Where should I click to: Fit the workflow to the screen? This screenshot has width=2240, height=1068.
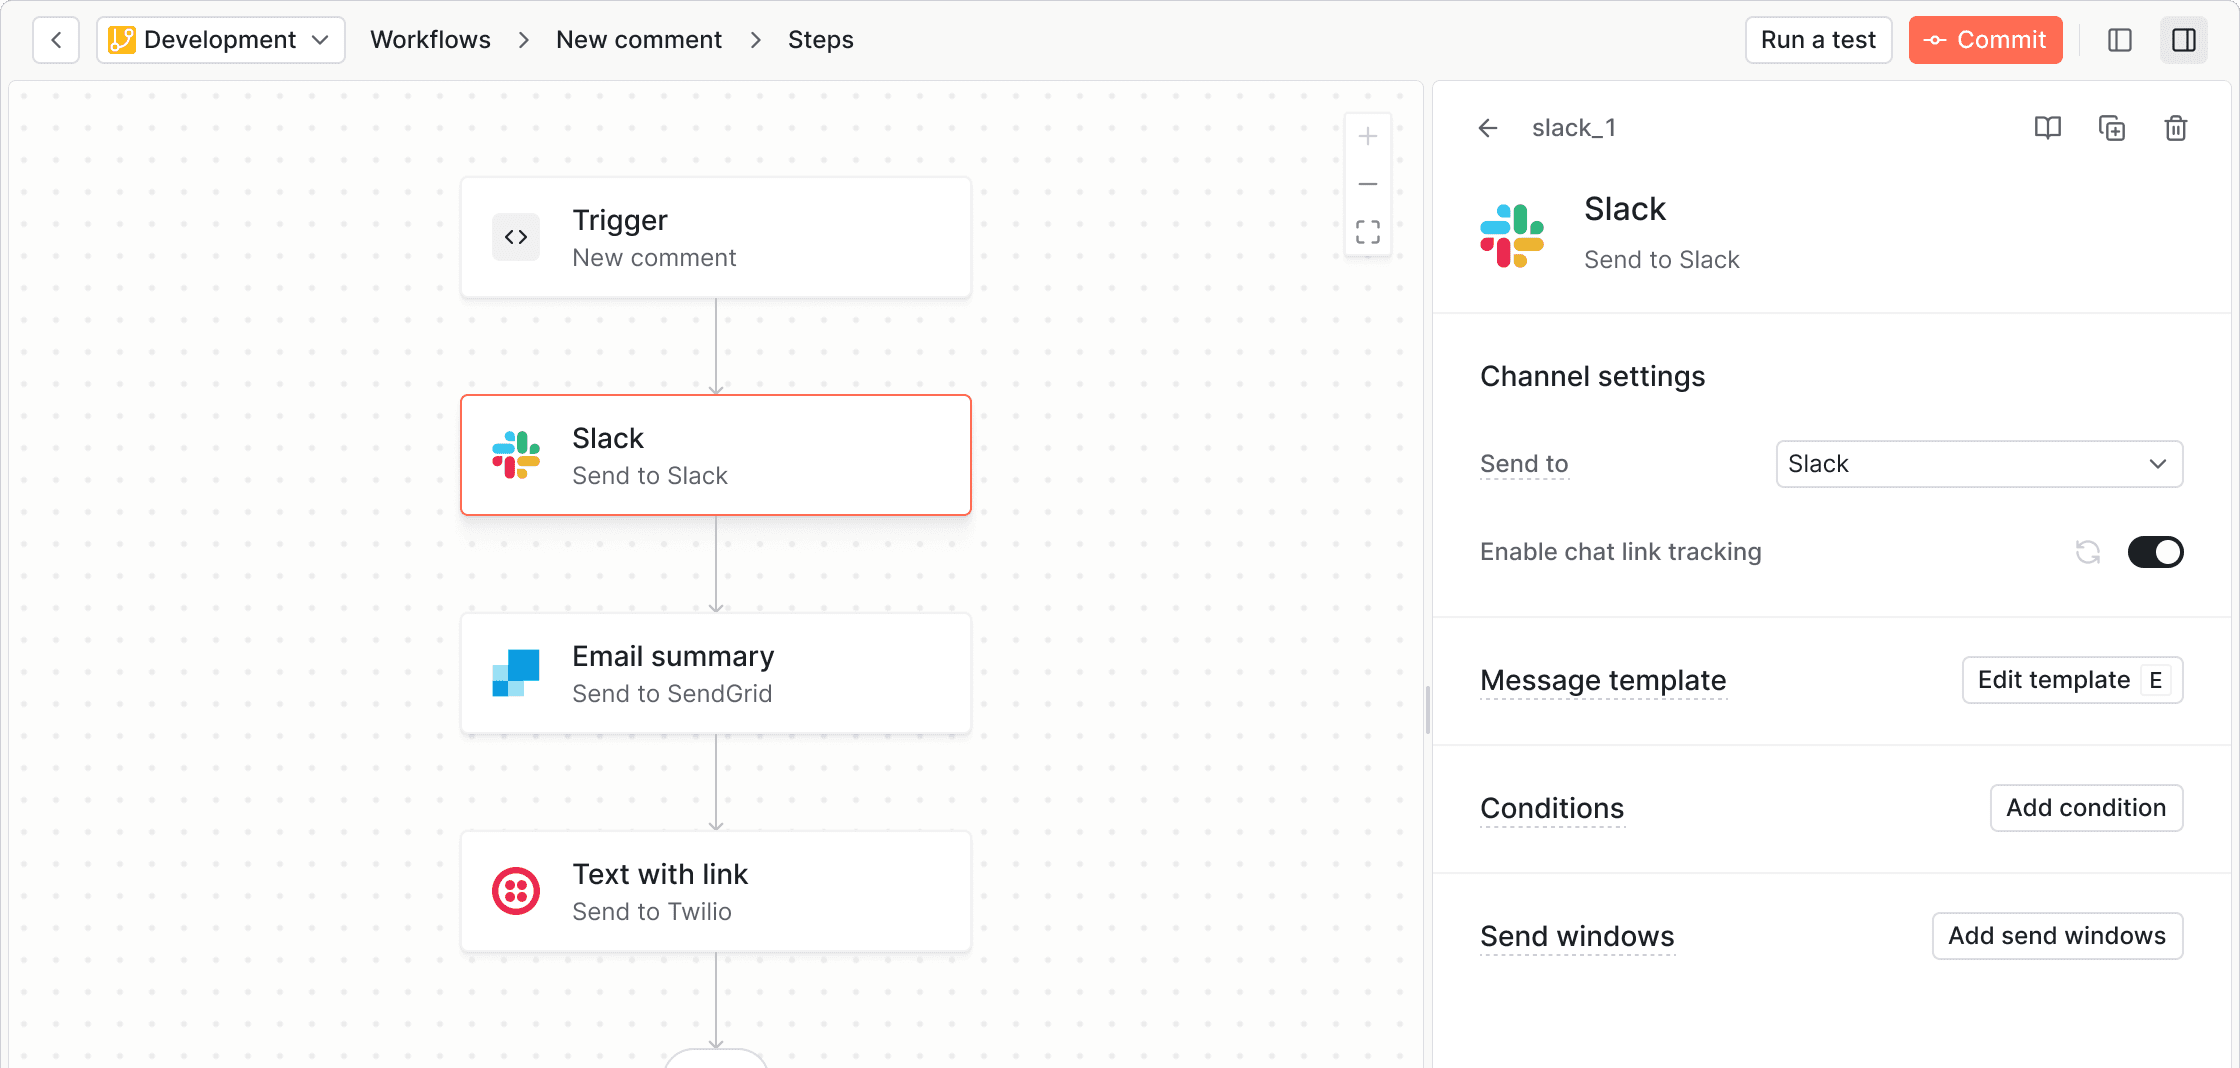coord(1367,231)
